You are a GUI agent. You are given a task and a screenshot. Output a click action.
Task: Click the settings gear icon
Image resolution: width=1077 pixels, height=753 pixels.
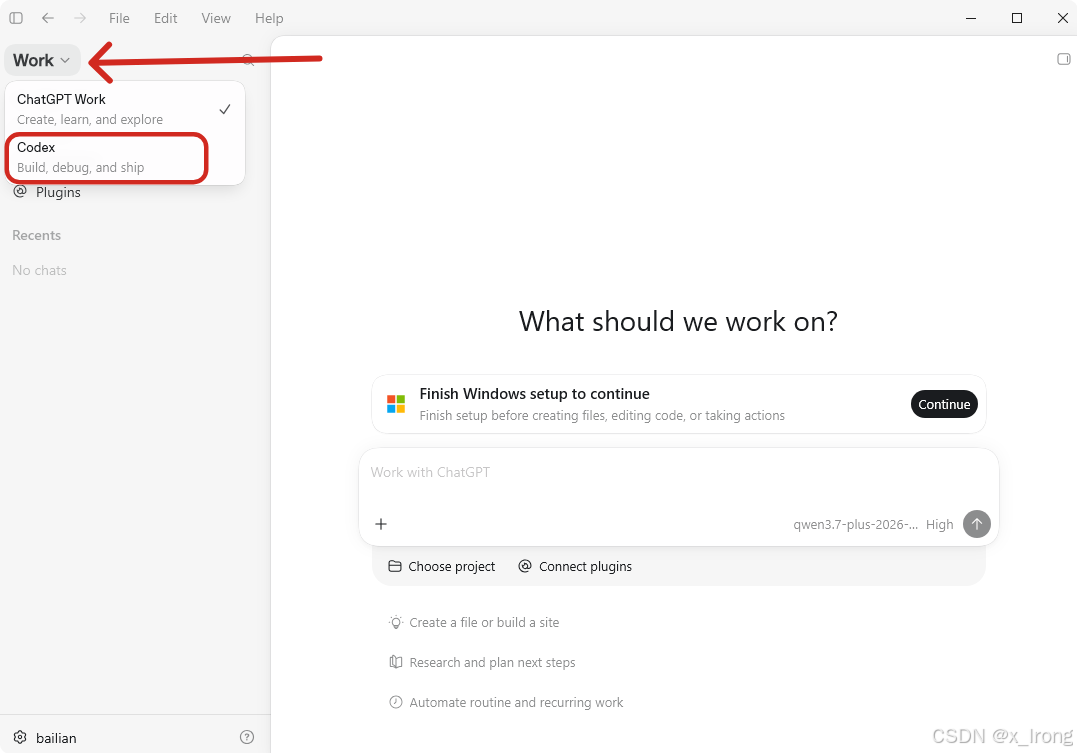pyautogui.click(x=20, y=737)
